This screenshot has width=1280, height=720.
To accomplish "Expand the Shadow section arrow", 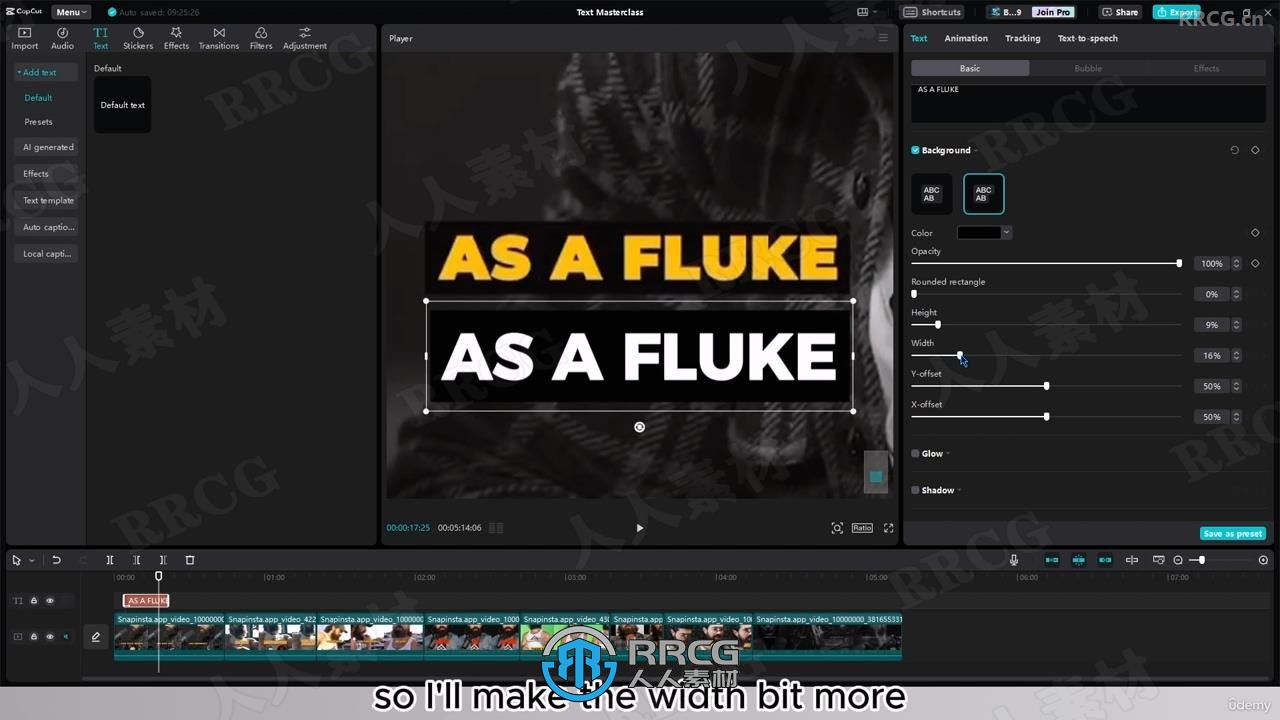I will pyautogui.click(x=959, y=490).
